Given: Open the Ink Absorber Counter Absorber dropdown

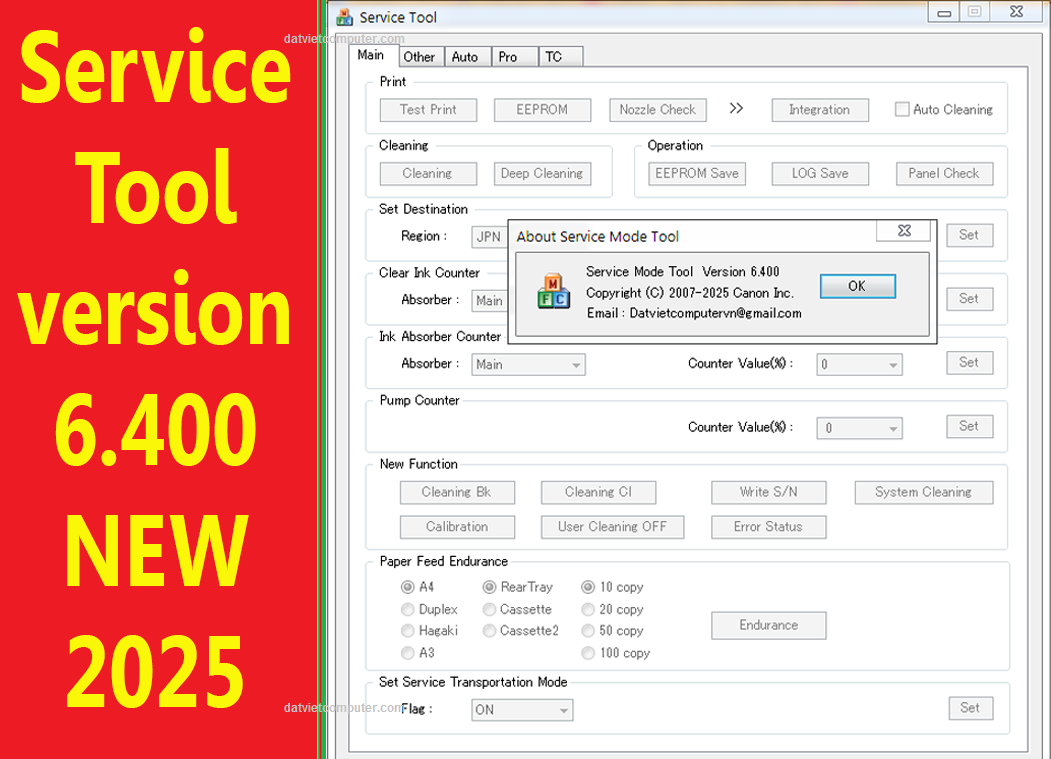Looking at the screenshot, I should click(x=528, y=365).
